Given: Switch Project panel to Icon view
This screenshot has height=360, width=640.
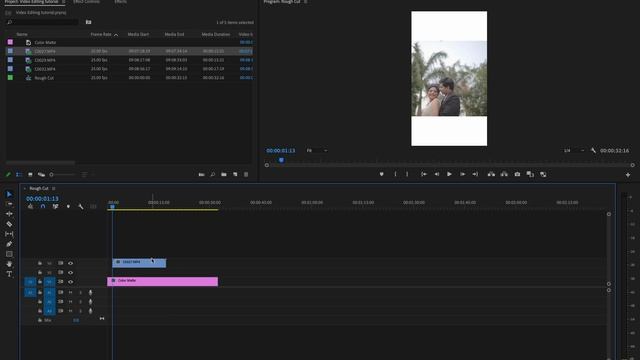Looking at the screenshot, I should coord(30,174).
